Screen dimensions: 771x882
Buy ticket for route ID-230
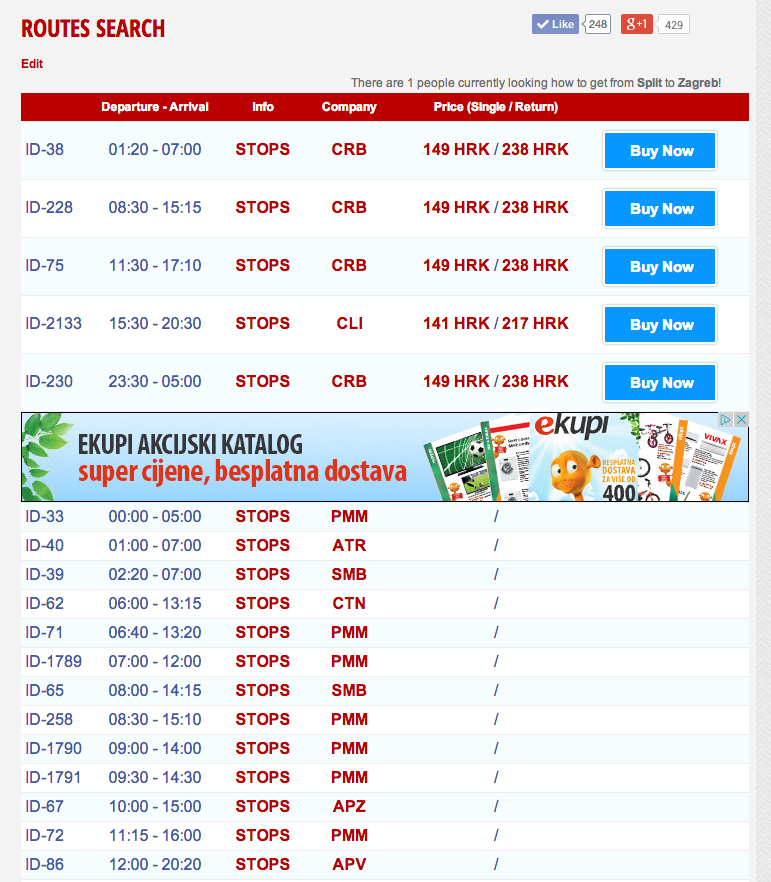pyautogui.click(x=660, y=382)
